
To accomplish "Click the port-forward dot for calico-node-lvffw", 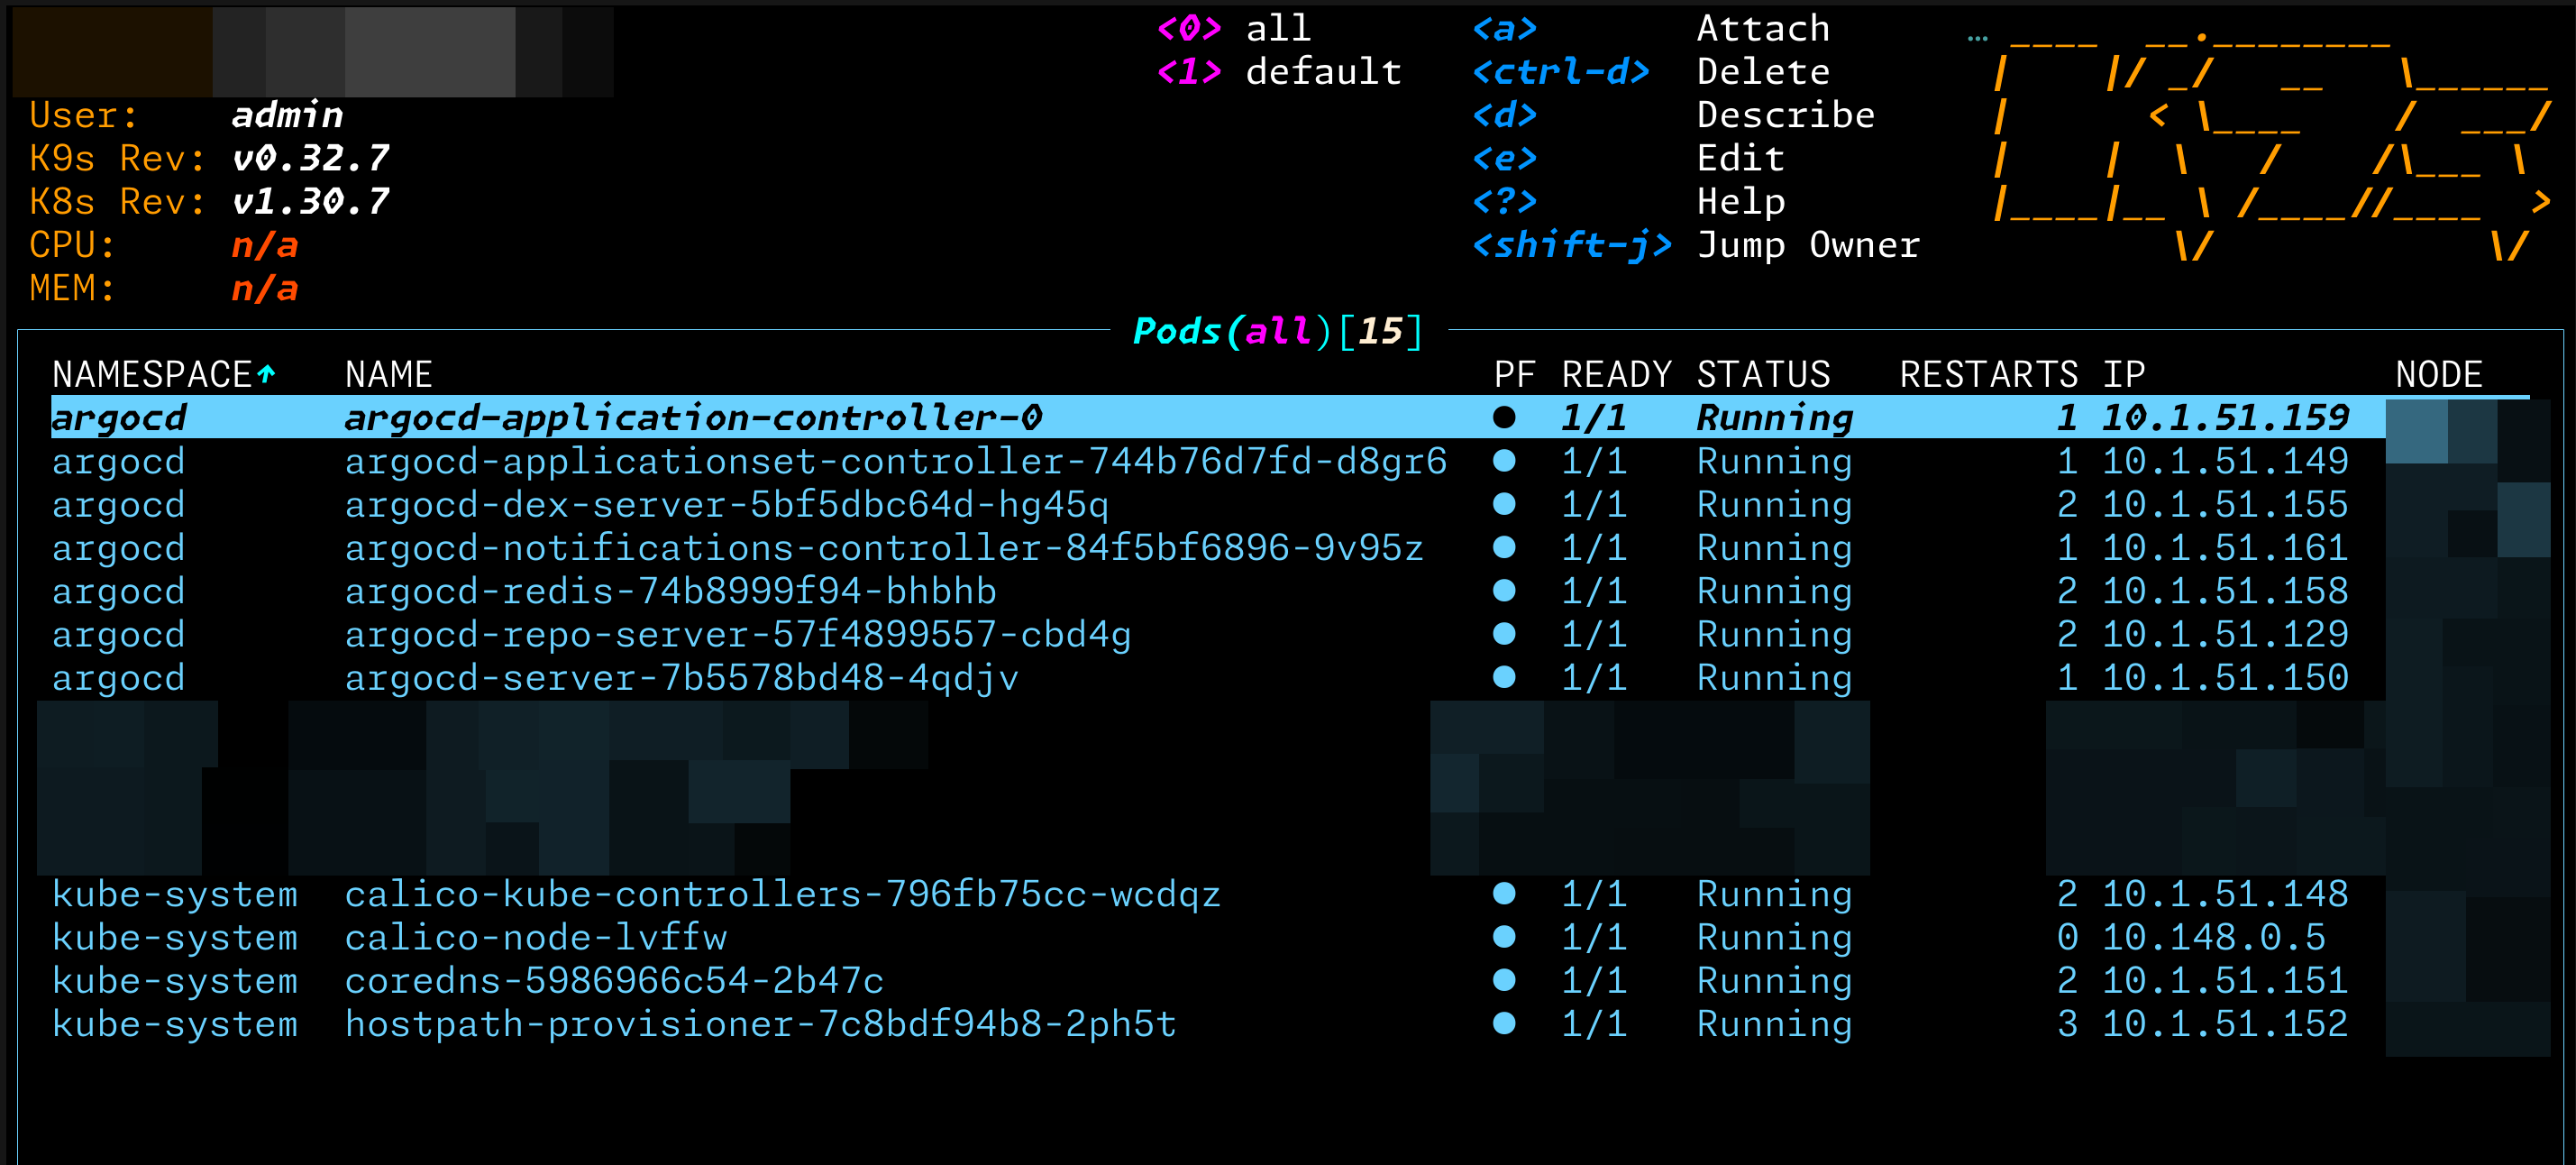I will coord(1503,937).
